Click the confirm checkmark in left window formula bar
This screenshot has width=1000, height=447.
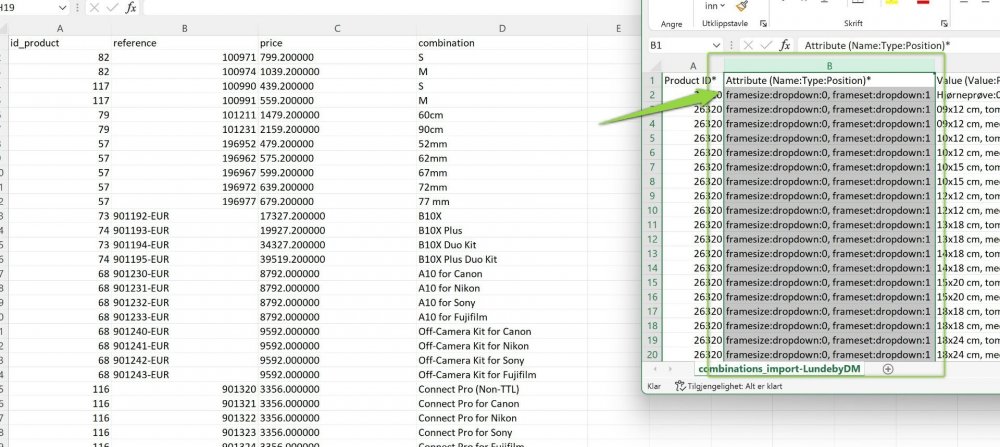click(x=112, y=8)
